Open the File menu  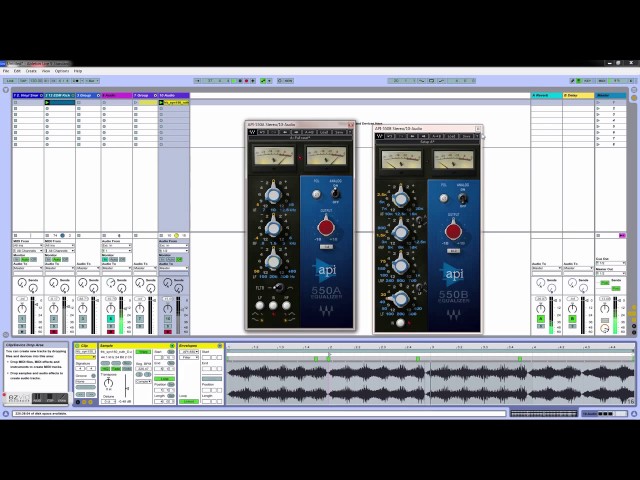(6, 71)
